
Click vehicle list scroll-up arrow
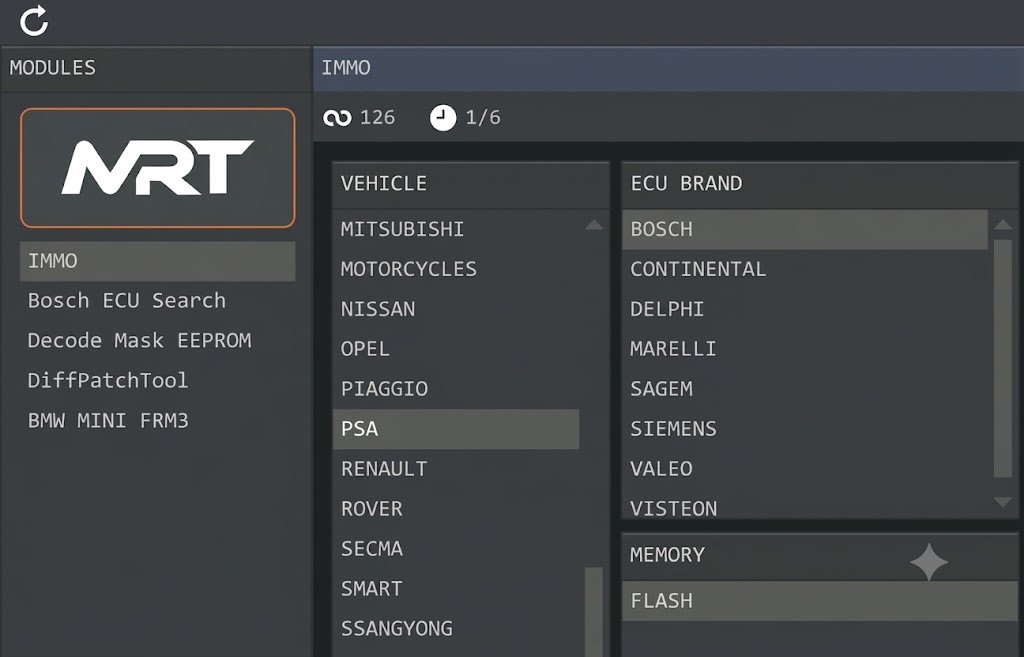(x=594, y=225)
